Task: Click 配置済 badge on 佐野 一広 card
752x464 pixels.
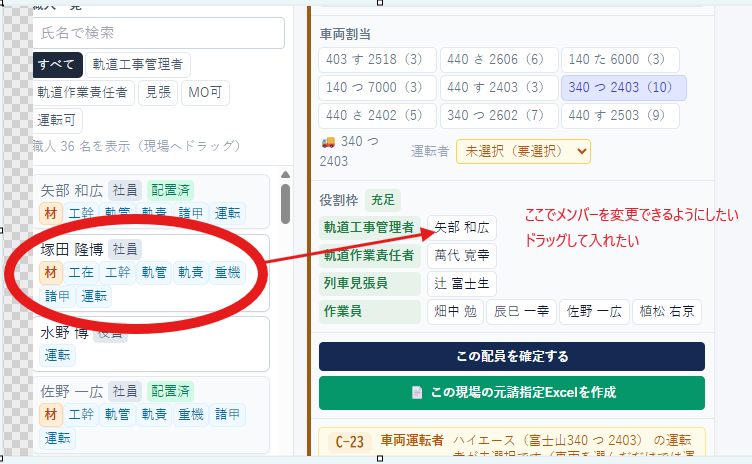Action: (171, 392)
